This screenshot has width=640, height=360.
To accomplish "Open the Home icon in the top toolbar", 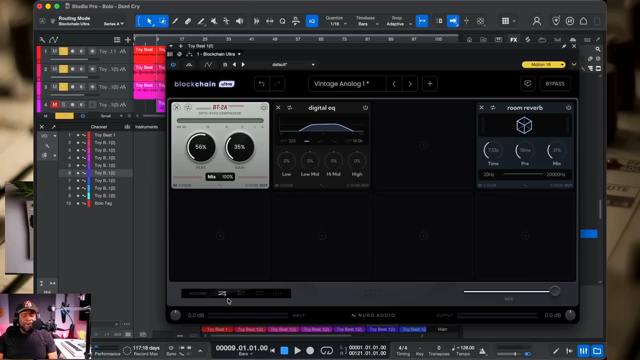I will point(583,21).
